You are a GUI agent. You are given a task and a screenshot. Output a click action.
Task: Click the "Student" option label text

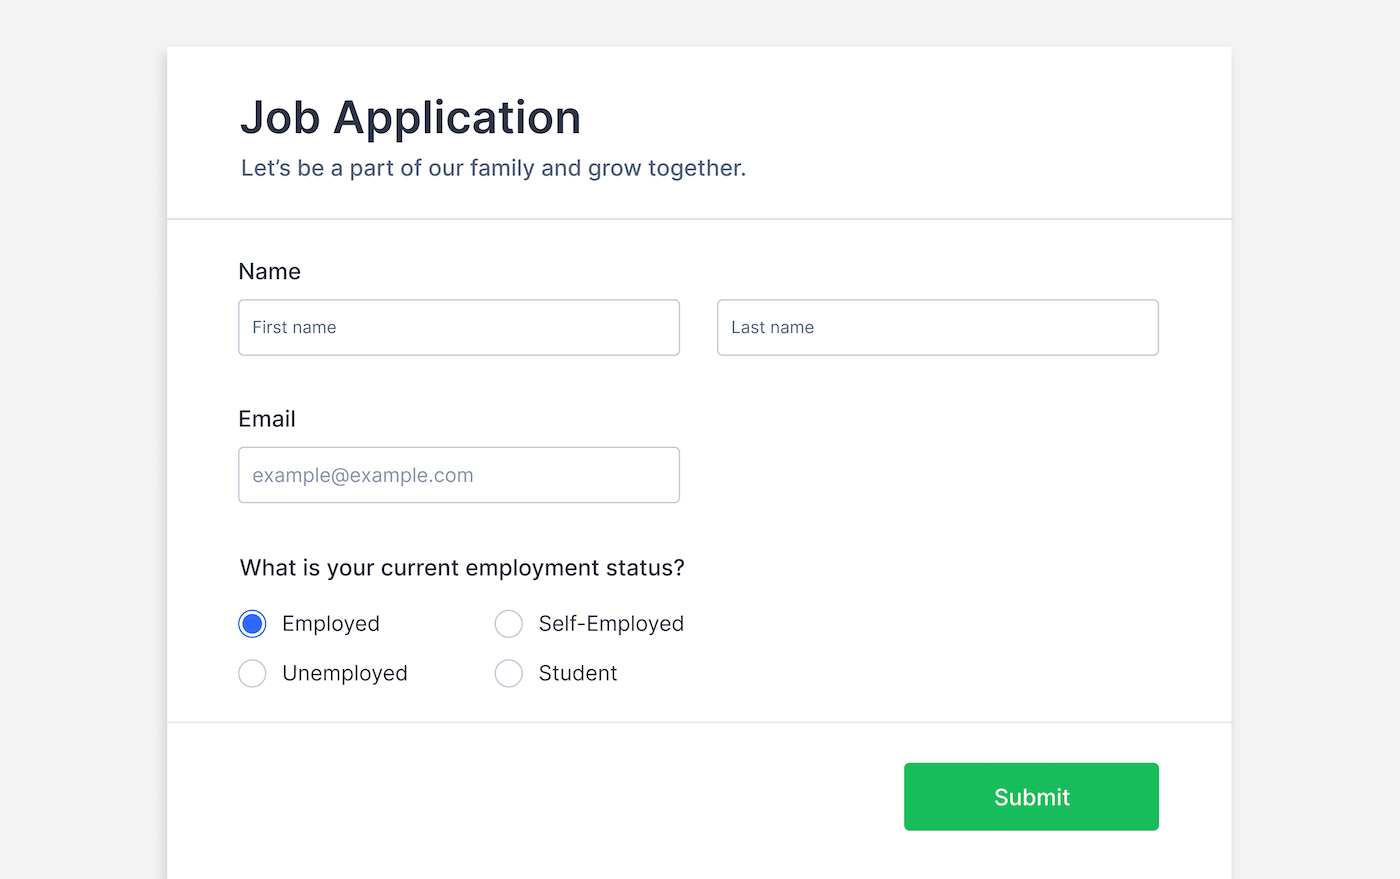pos(578,674)
